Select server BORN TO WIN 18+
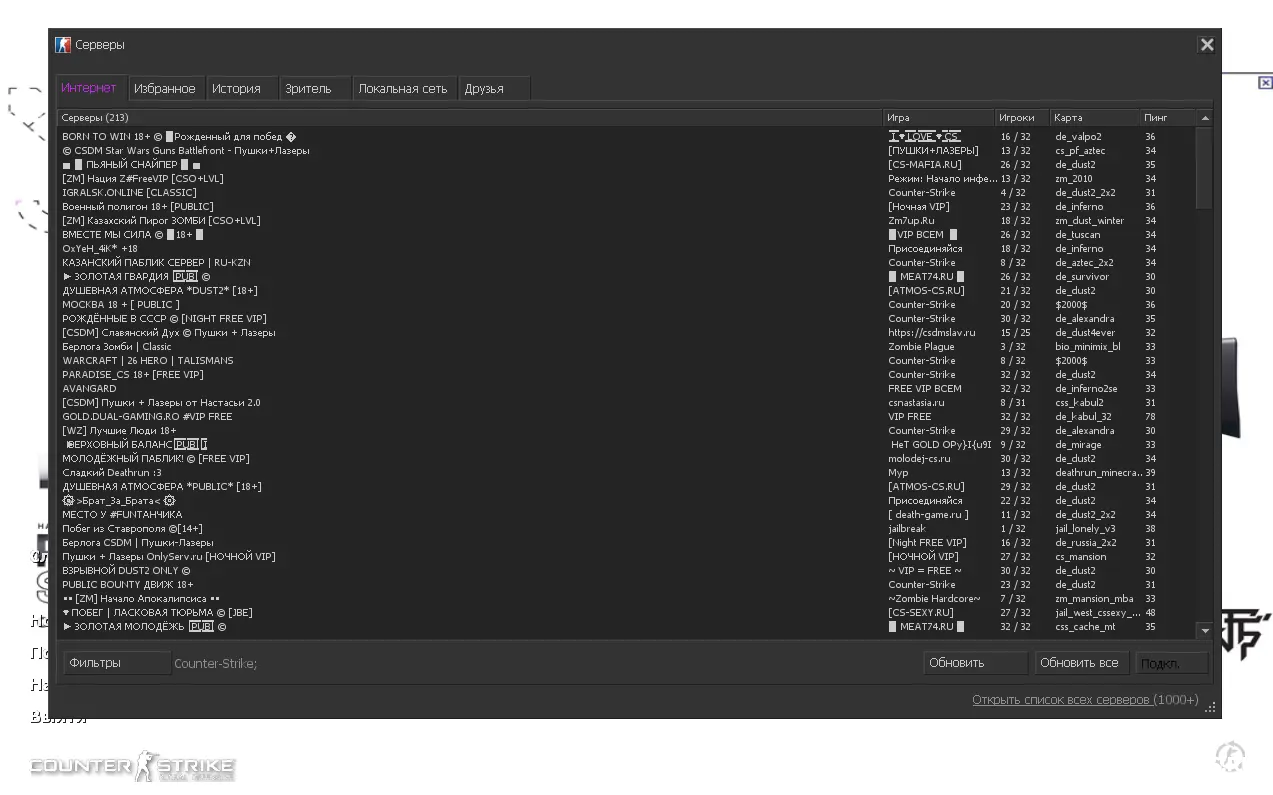 click(627, 137)
